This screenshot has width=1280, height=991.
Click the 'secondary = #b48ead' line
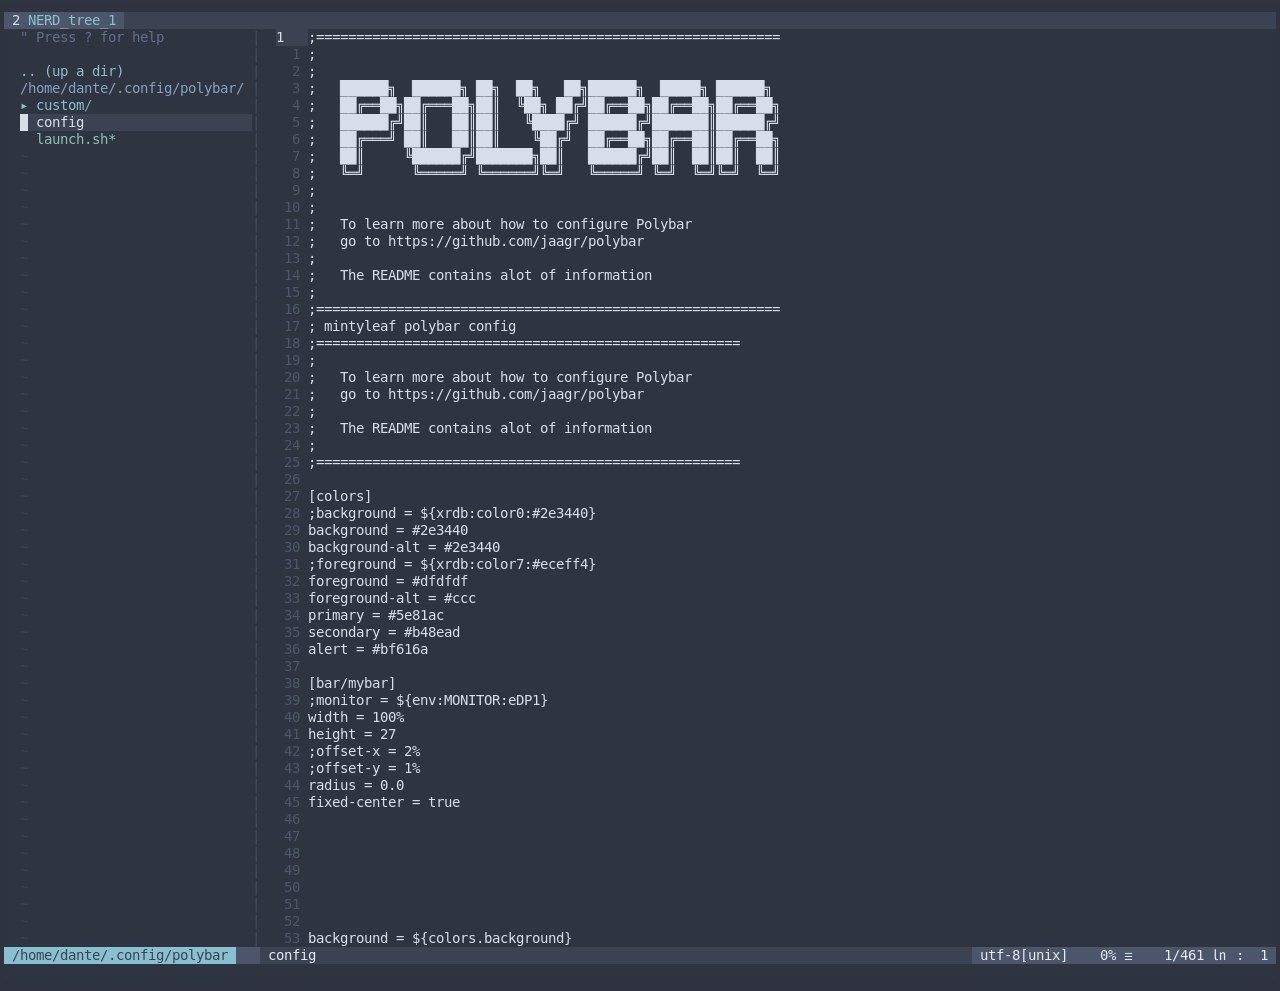point(384,632)
